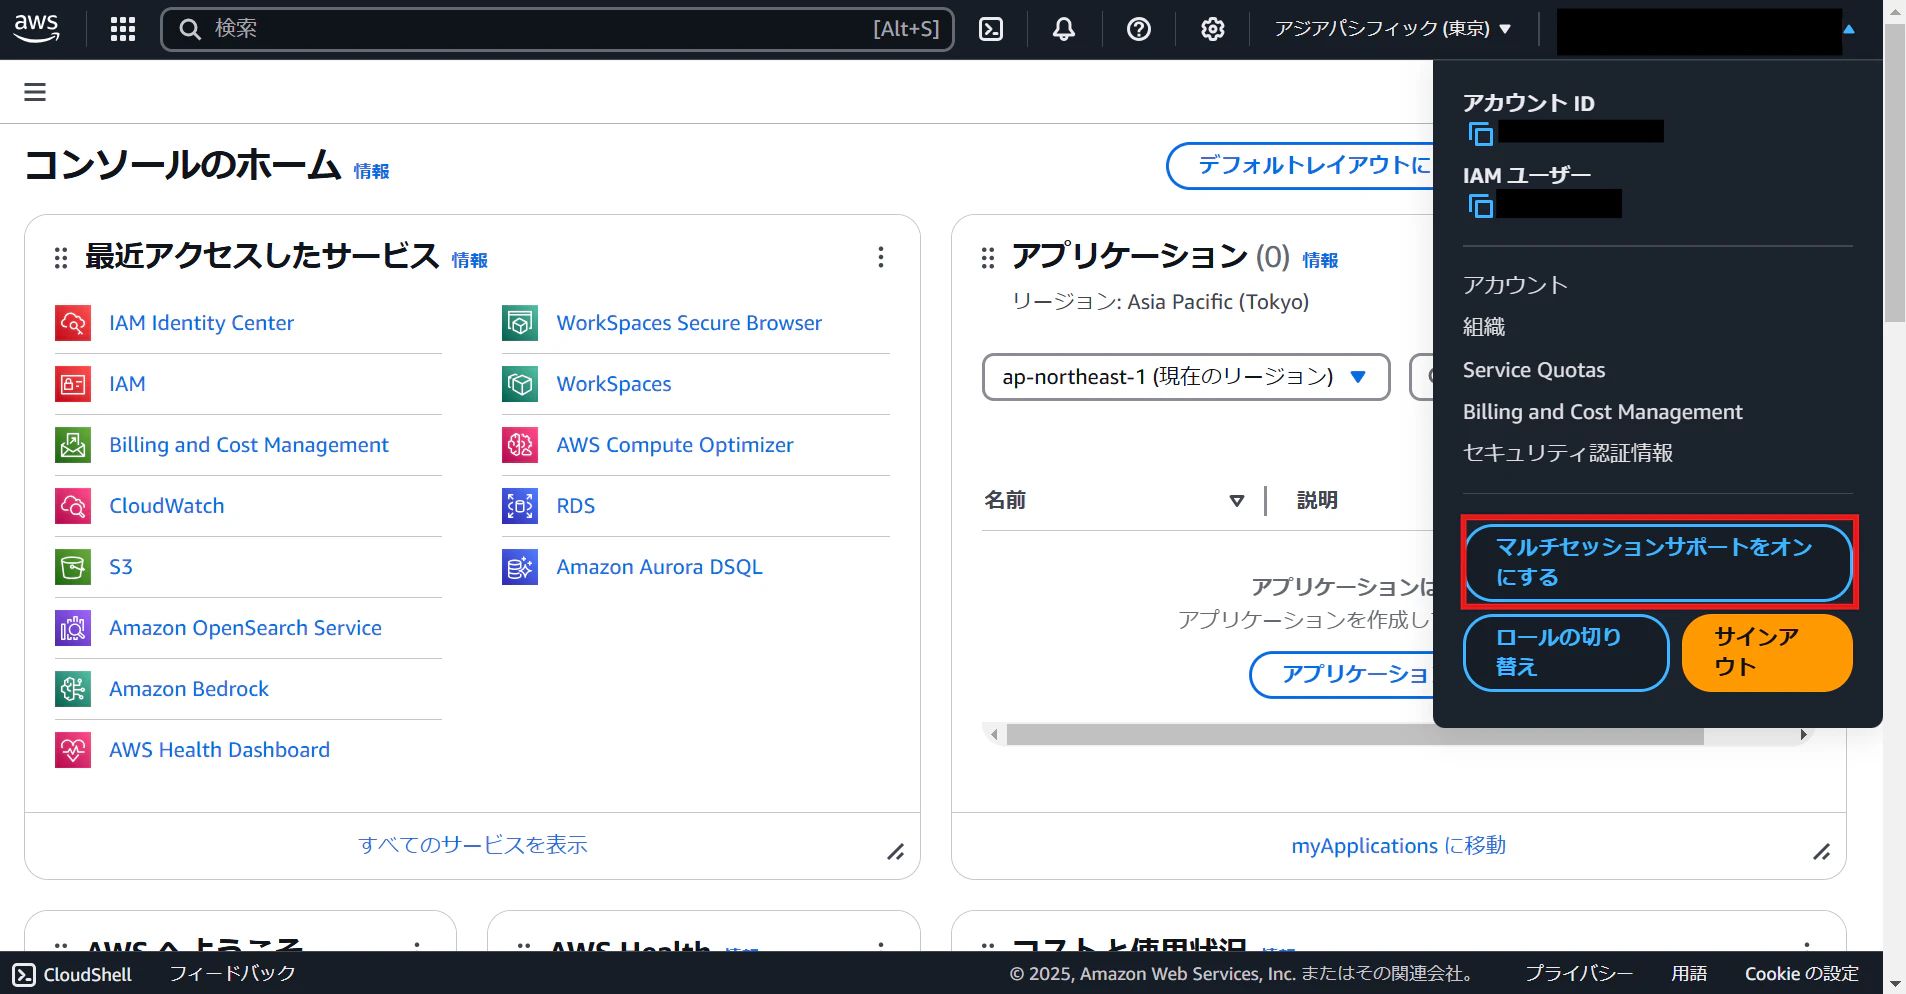Click the サインアウト button

[1767, 652]
